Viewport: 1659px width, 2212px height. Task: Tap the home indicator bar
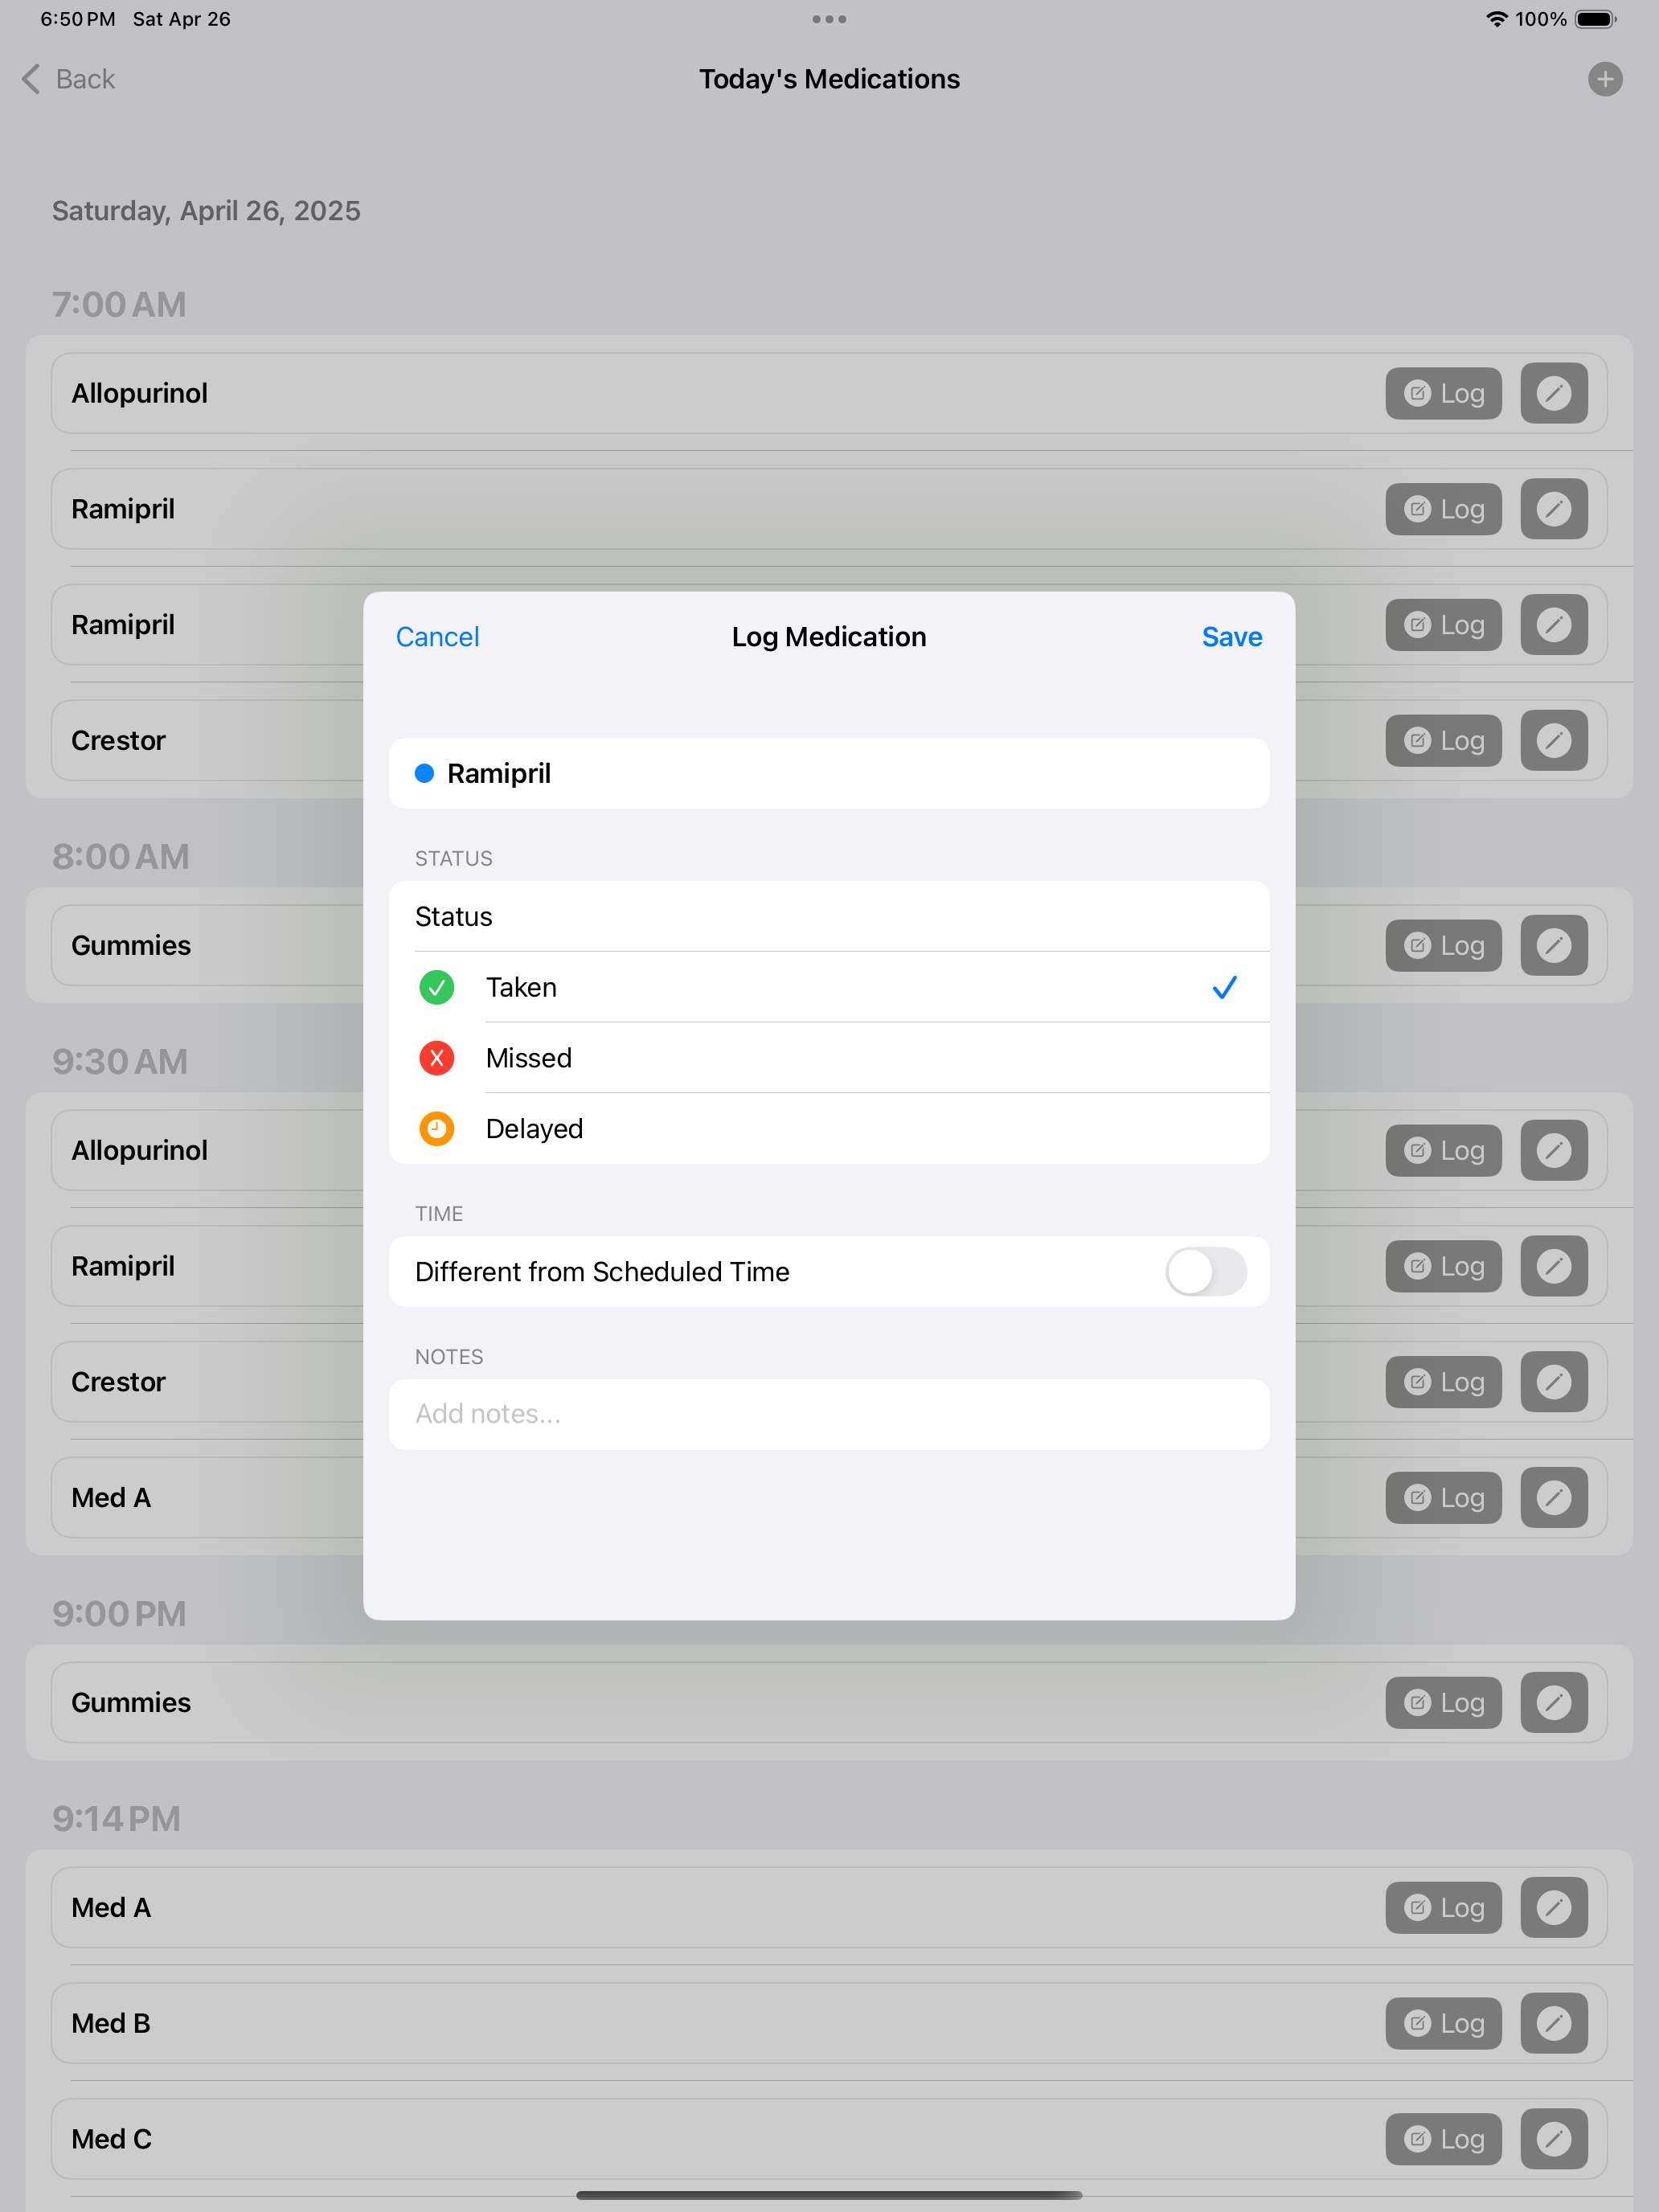pyautogui.click(x=829, y=2195)
